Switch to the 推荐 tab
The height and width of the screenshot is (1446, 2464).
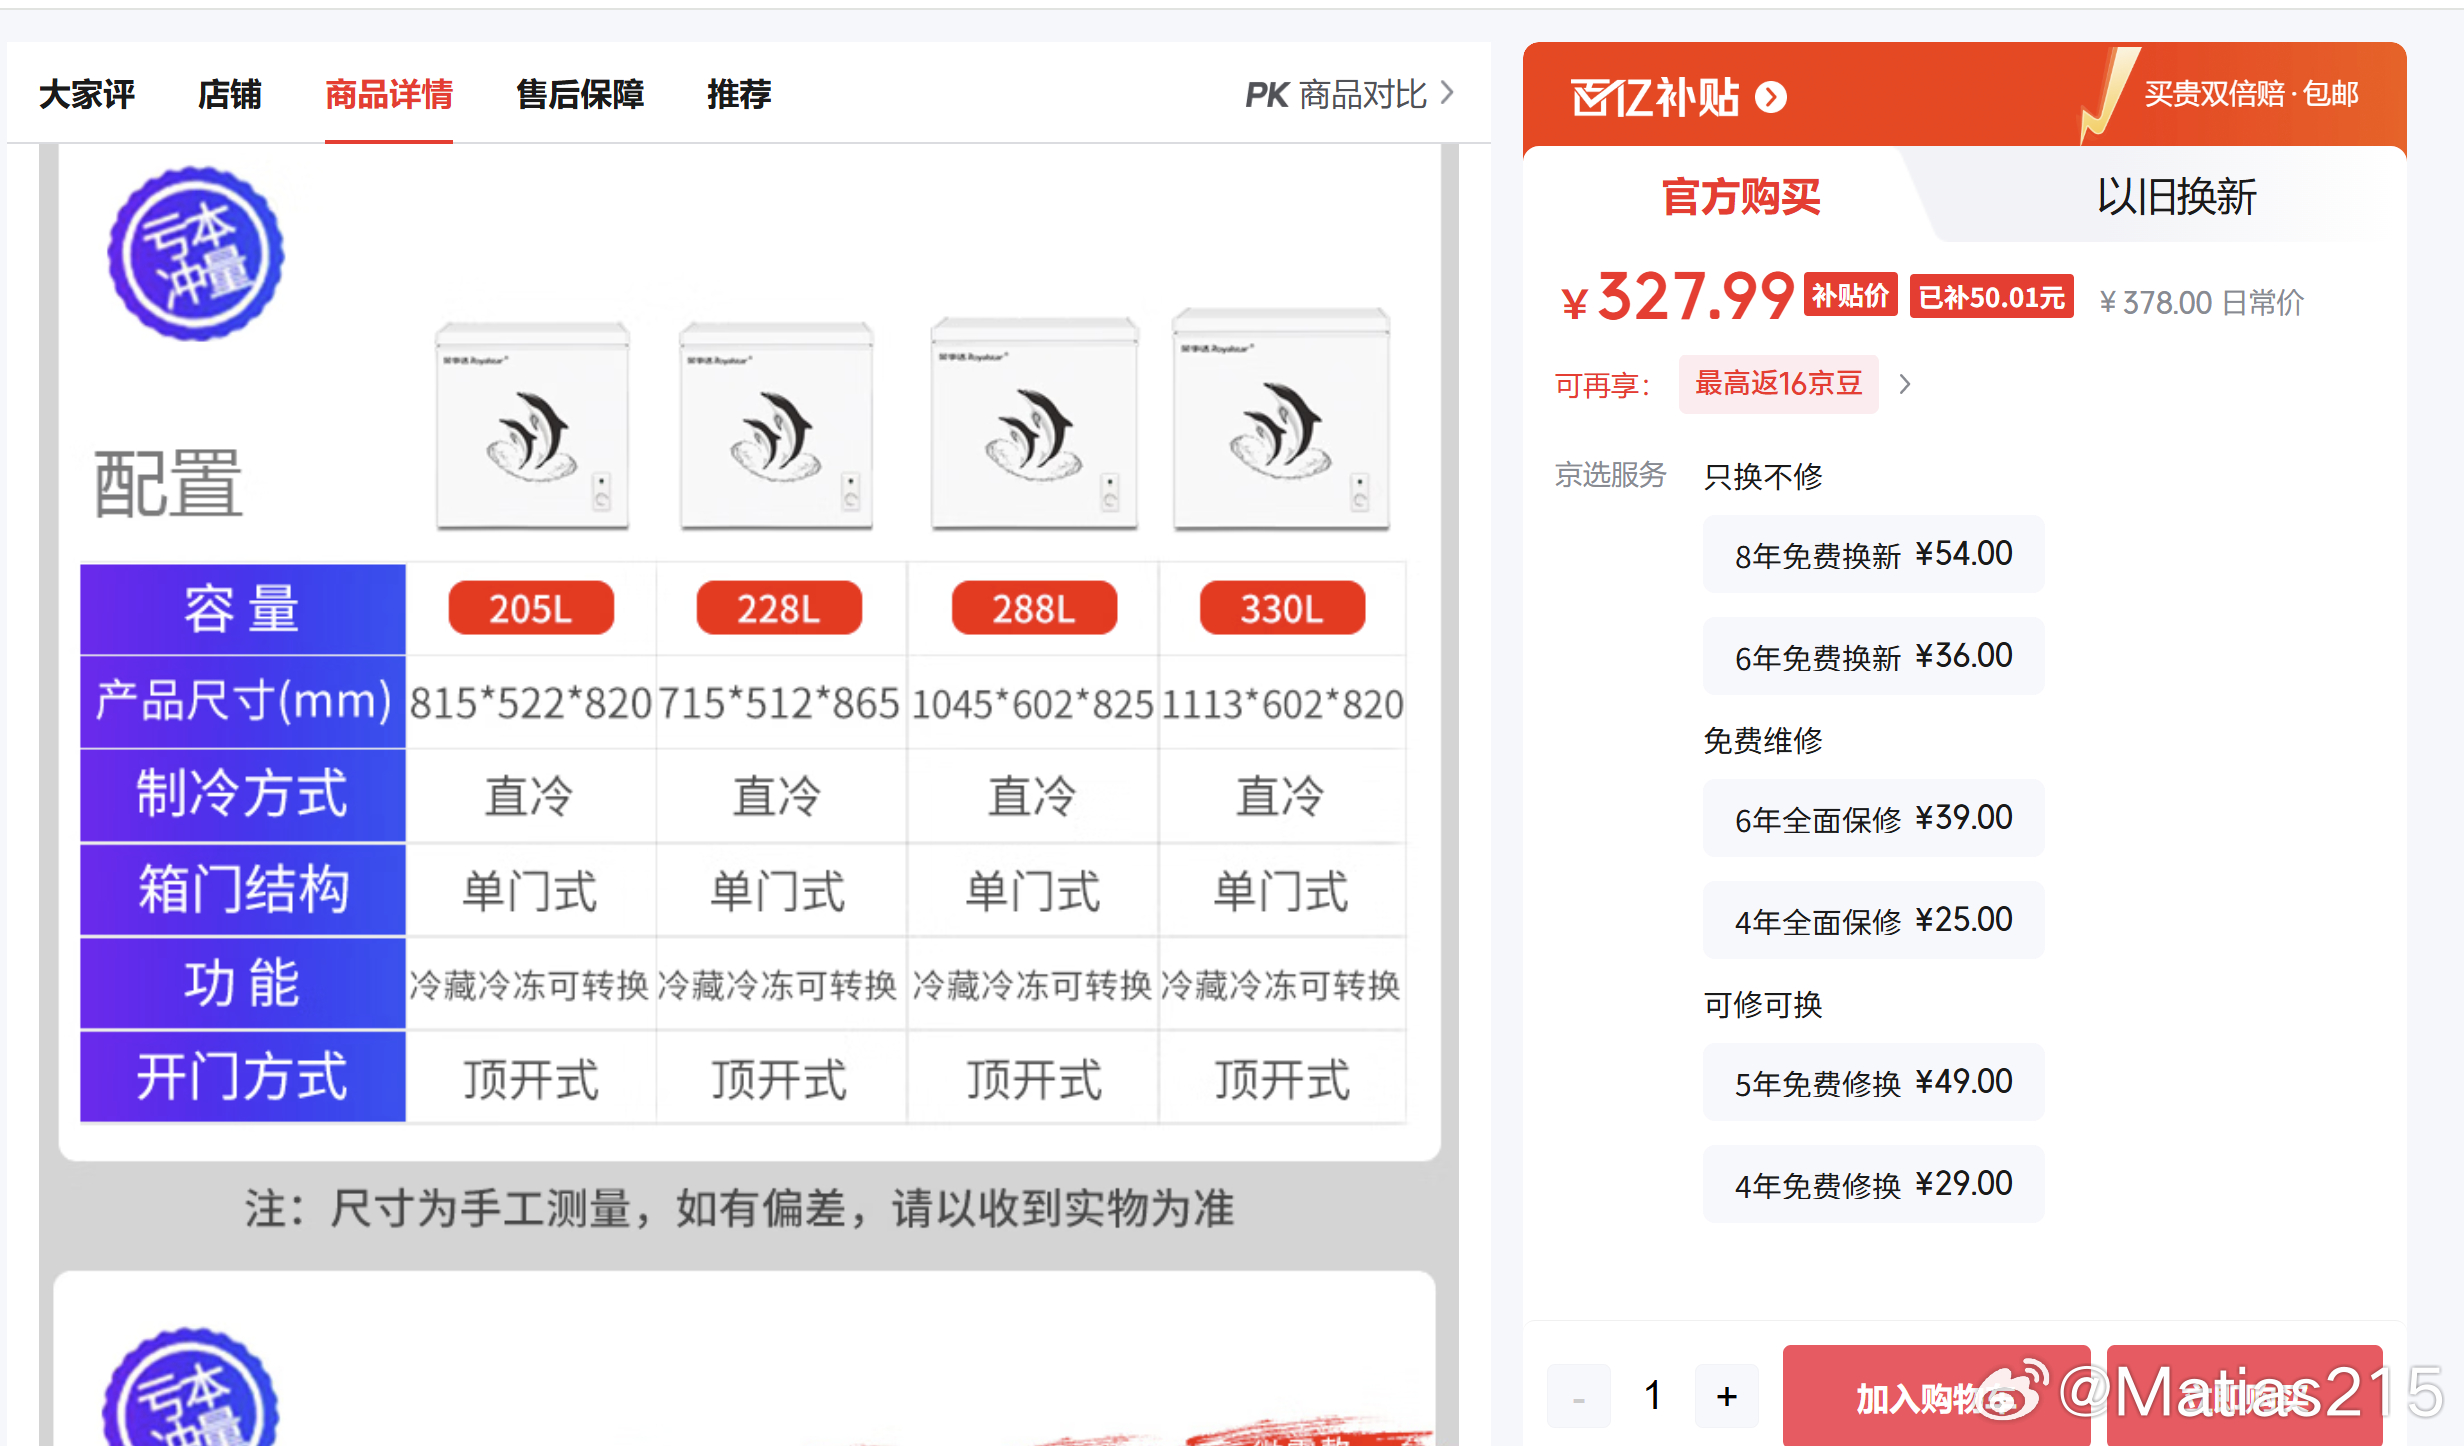pos(738,93)
